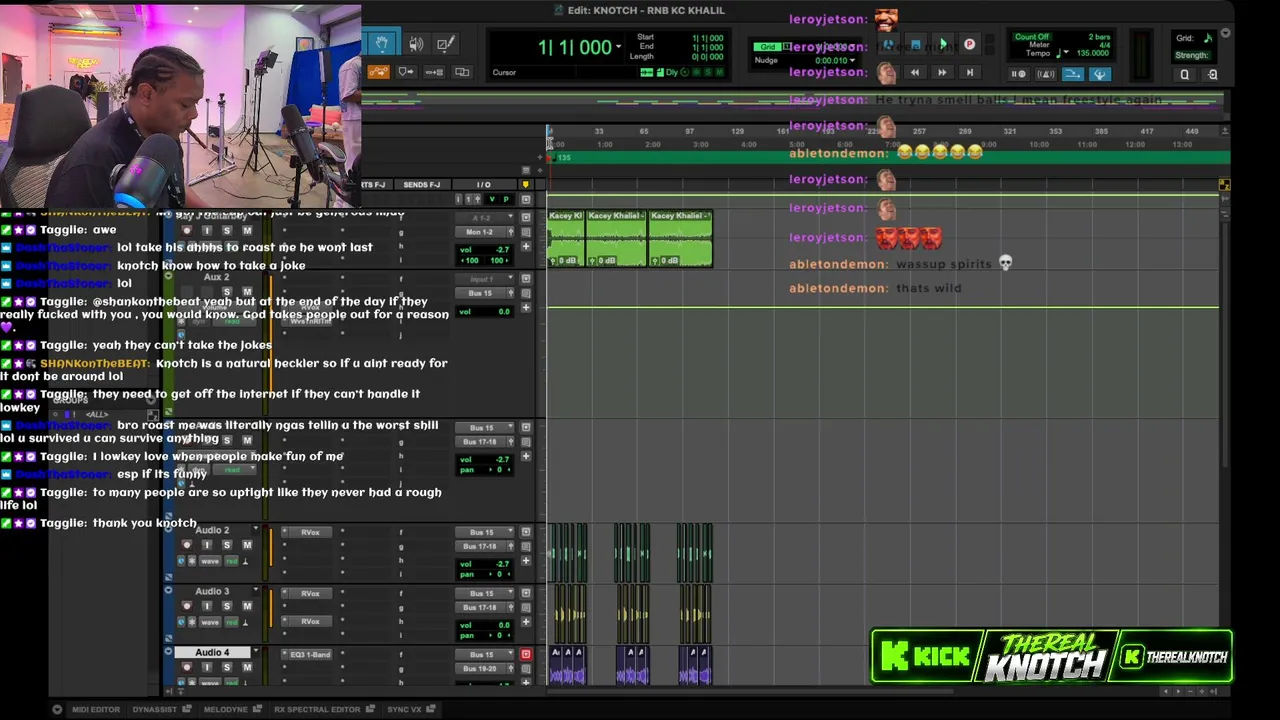Image resolution: width=1280 pixels, height=720 pixels.
Task: Open the RX SPECTRAL EDITOR tab
Action: click(317, 709)
